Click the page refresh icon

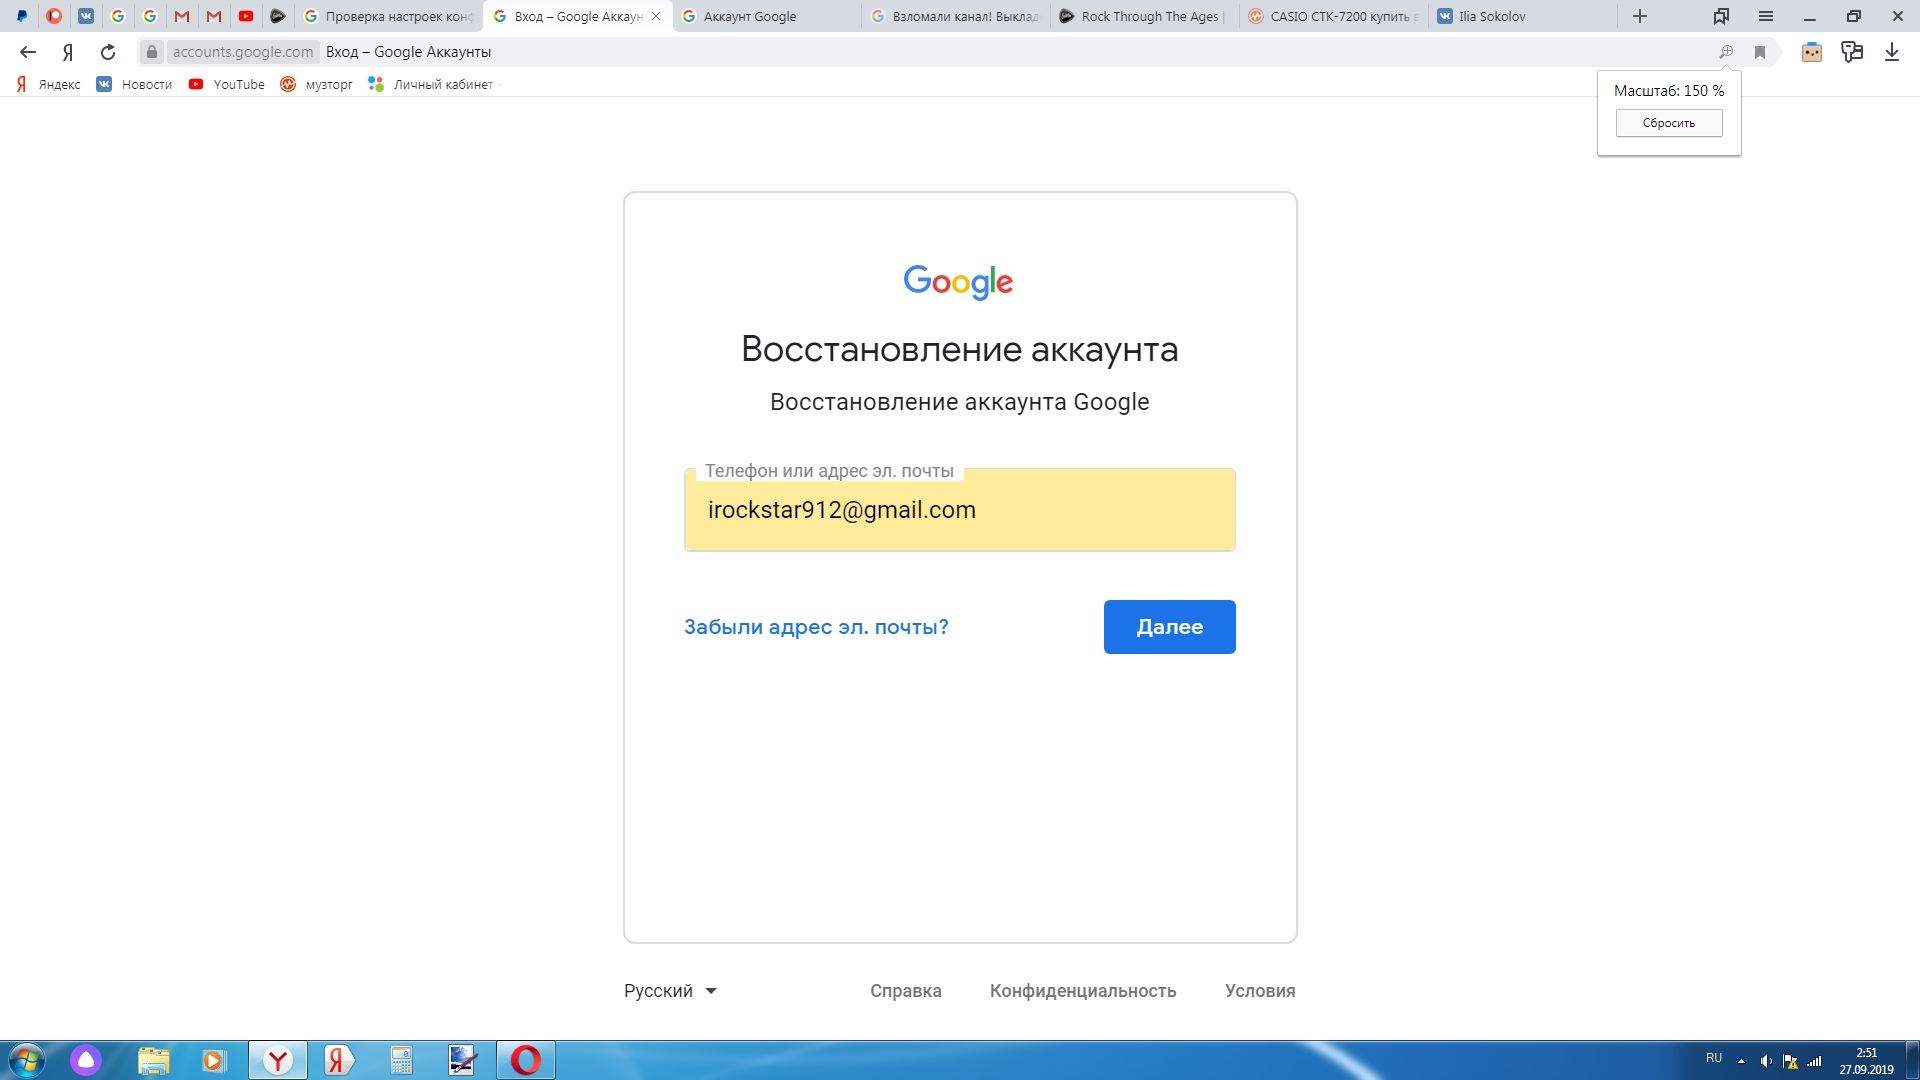coord(109,51)
